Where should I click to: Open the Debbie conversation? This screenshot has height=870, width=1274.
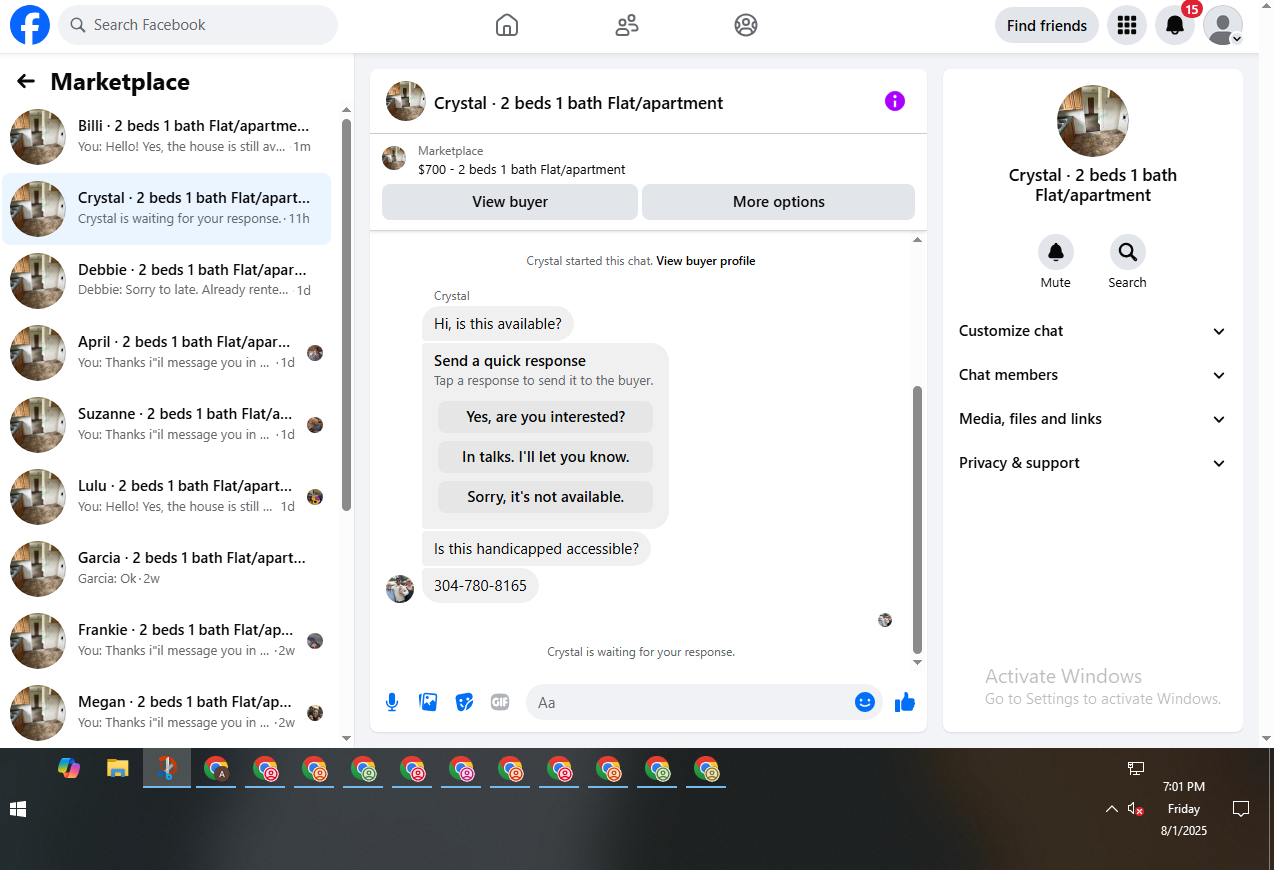(x=167, y=281)
